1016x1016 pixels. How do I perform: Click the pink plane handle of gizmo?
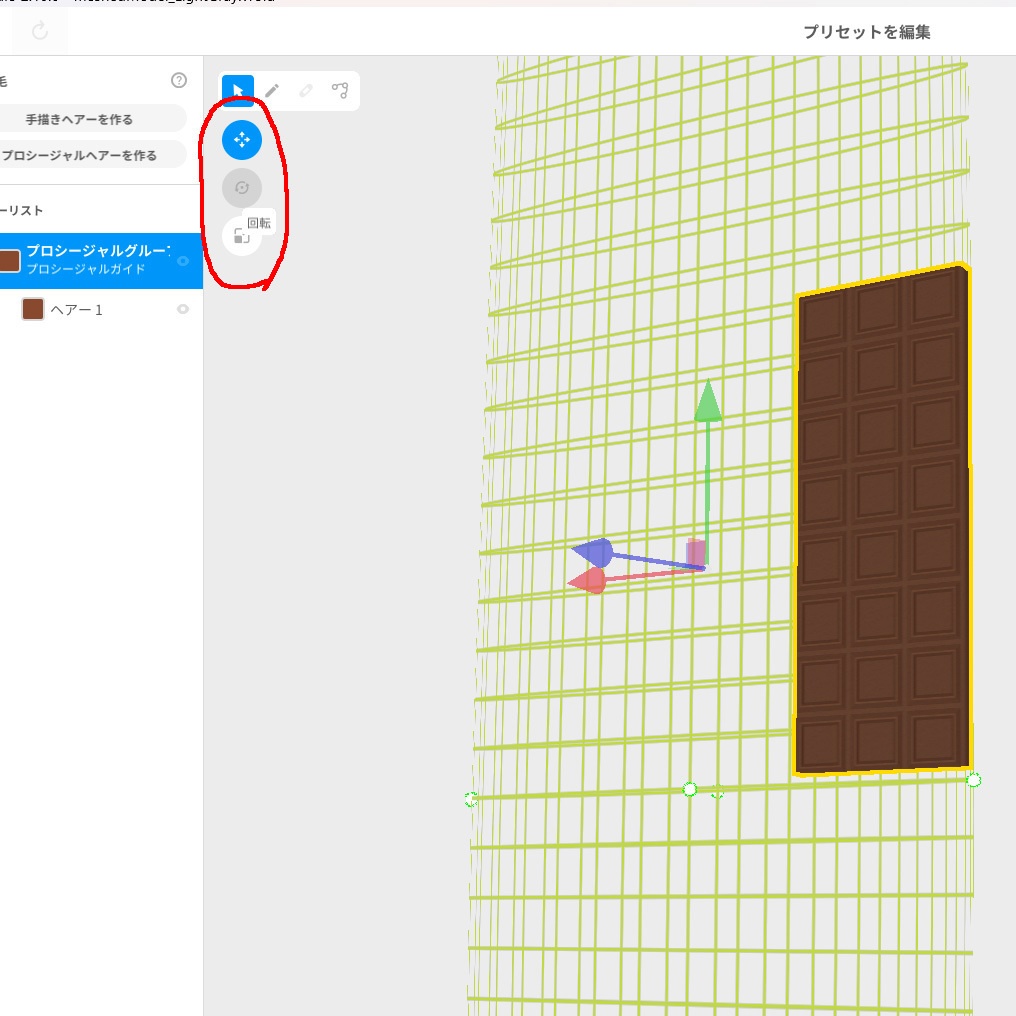point(695,551)
